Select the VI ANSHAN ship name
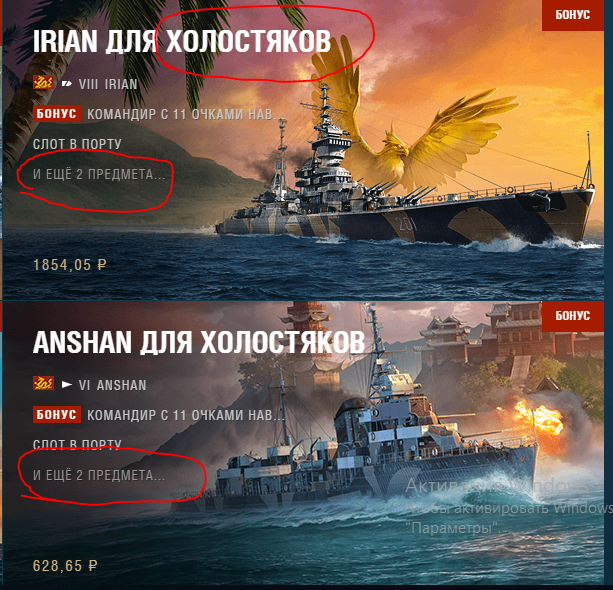The height and width of the screenshot is (590, 613). pos(113,385)
